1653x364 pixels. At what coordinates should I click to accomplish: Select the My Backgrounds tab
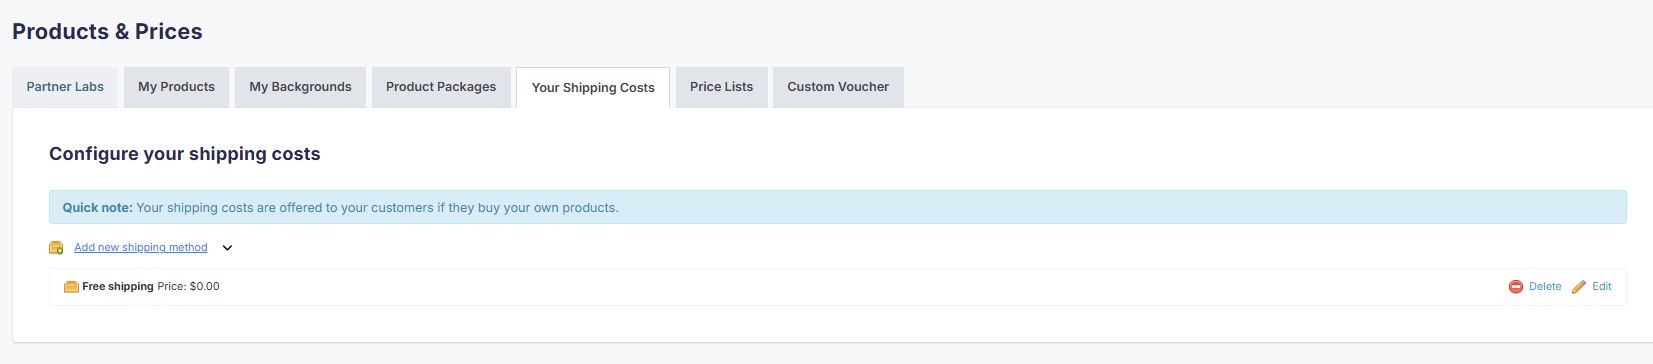pyautogui.click(x=300, y=87)
